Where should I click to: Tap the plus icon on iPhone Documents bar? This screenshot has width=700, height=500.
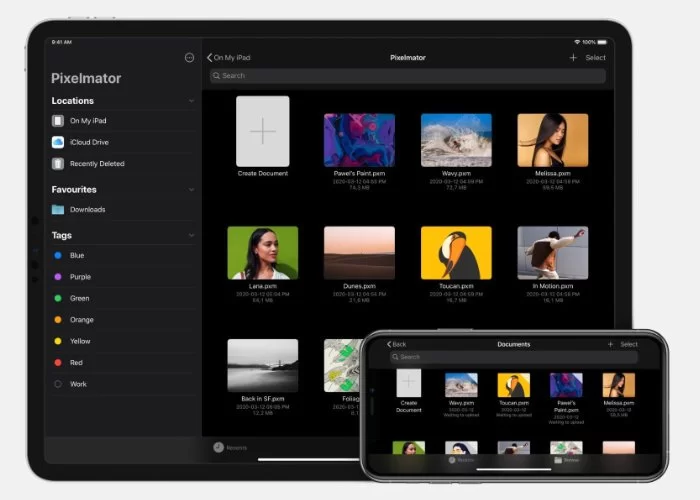pyautogui.click(x=610, y=344)
